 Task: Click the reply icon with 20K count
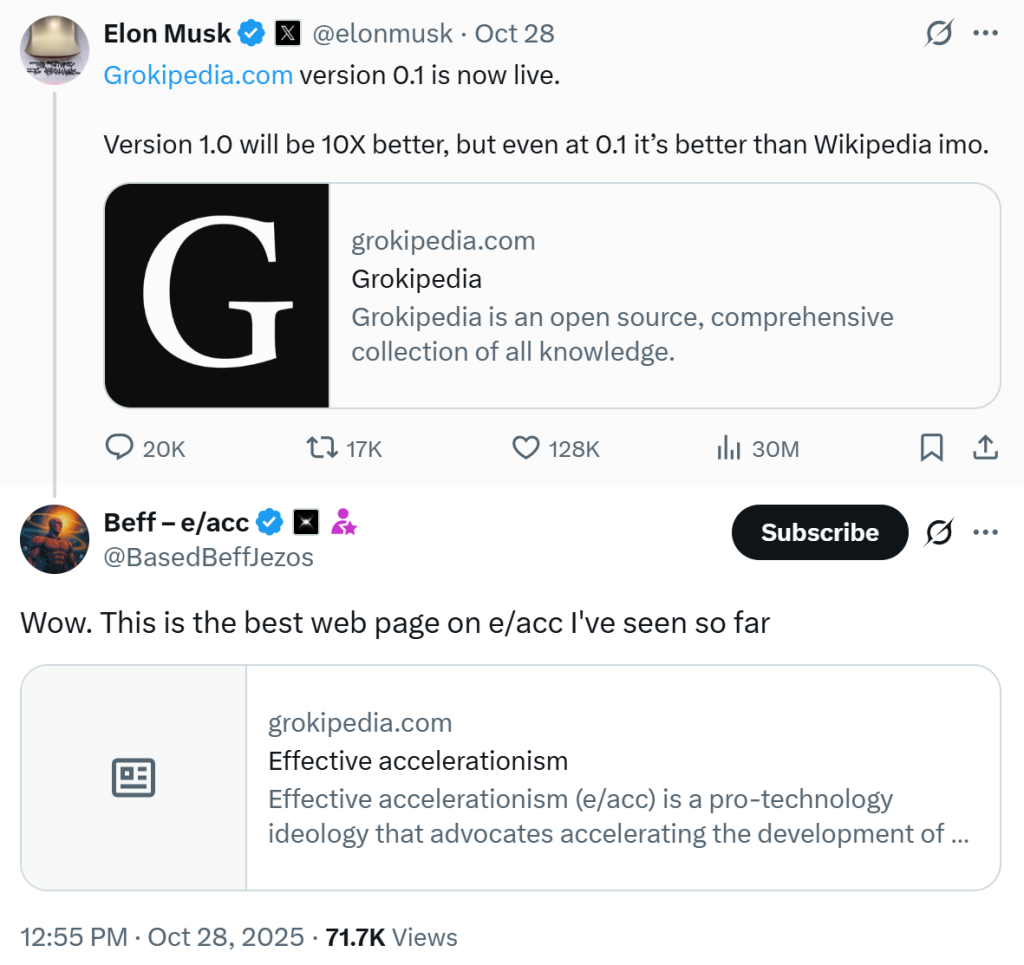(x=120, y=448)
